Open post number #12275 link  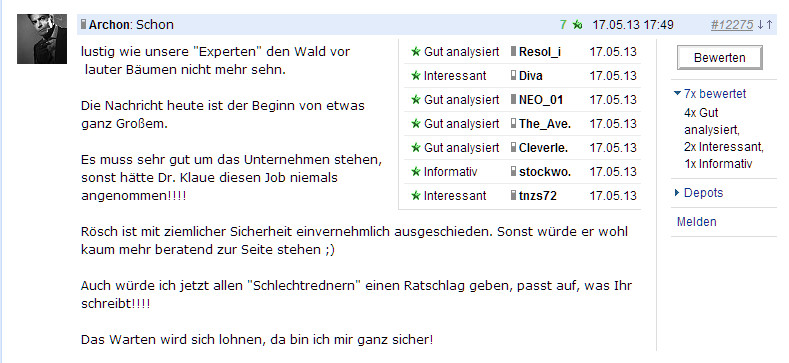click(x=732, y=25)
